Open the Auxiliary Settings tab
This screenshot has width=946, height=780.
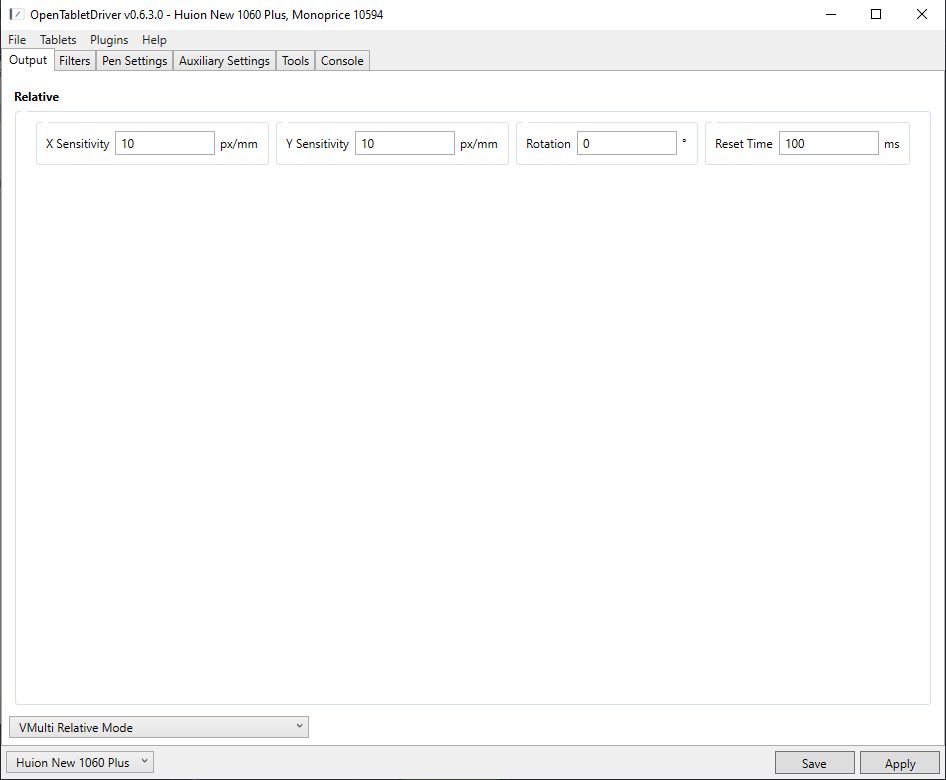pyautogui.click(x=223, y=60)
